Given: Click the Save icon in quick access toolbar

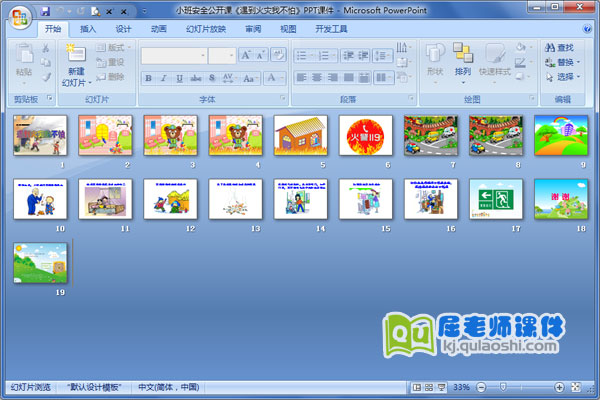Looking at the screenshot, I should 45,10.
